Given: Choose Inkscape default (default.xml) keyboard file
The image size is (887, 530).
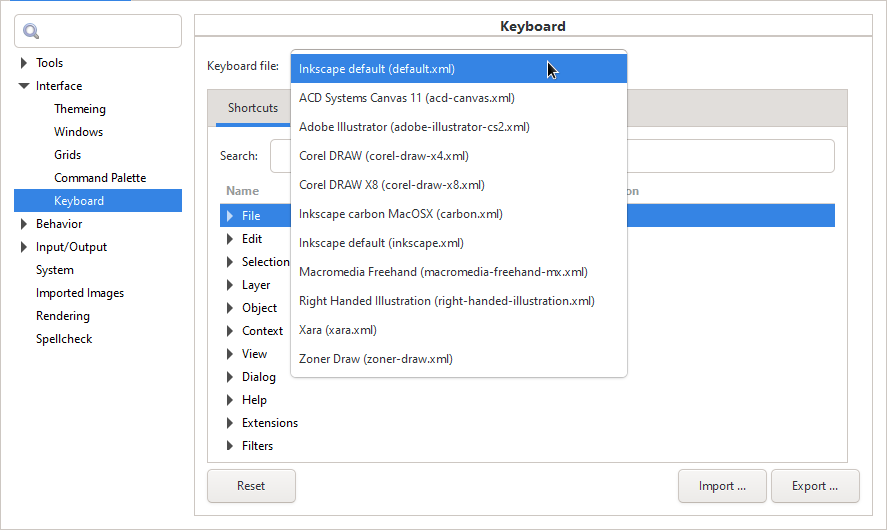Looking at the screenshot, I should 459,69.
